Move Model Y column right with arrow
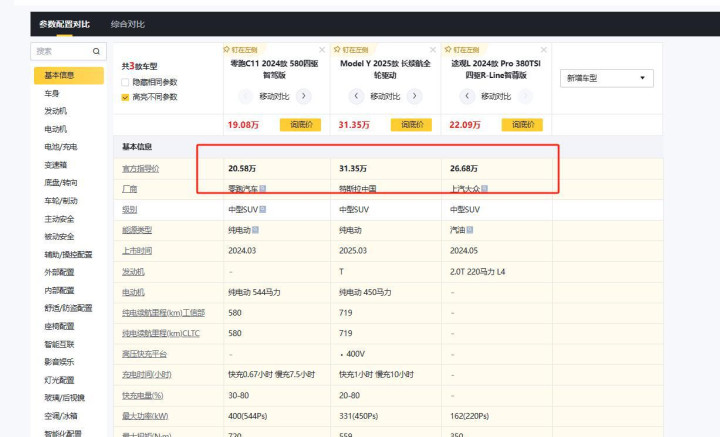The image size is (720, 437). [414, 96]
